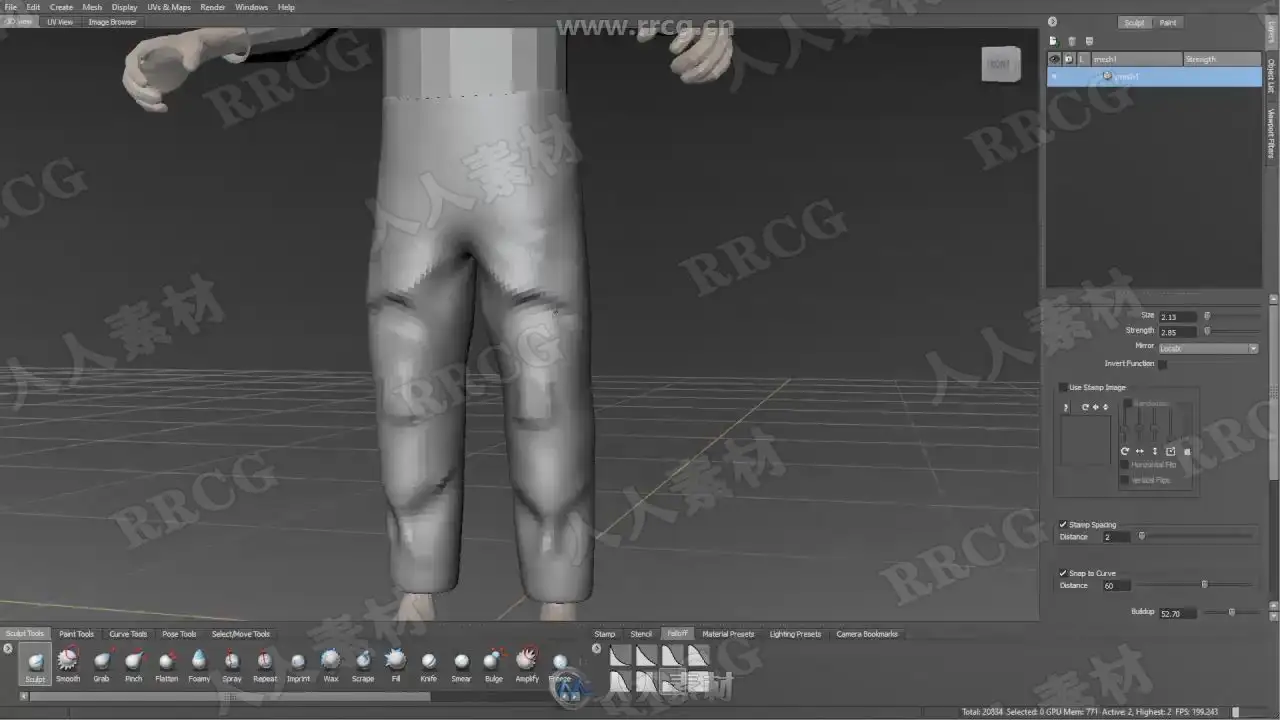Choose the third falloff preset in top row
This screenshot has width=1280, height=720.
tap(672, 656)
